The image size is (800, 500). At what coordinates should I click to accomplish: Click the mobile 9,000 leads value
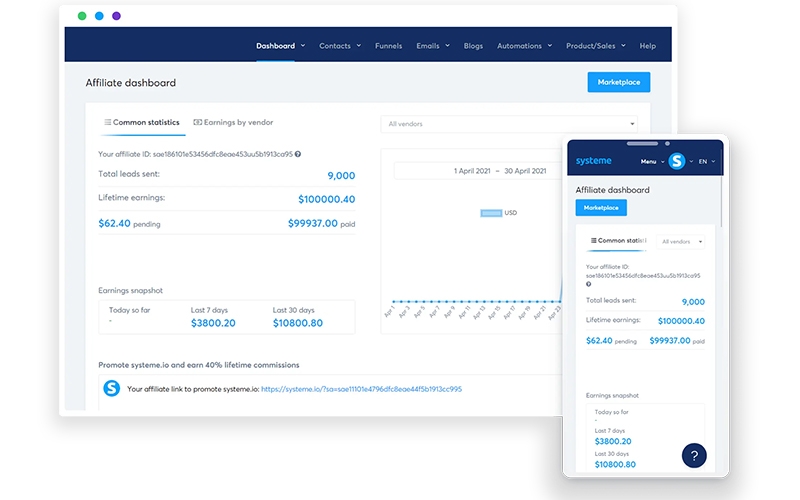[x=693, y=302]
